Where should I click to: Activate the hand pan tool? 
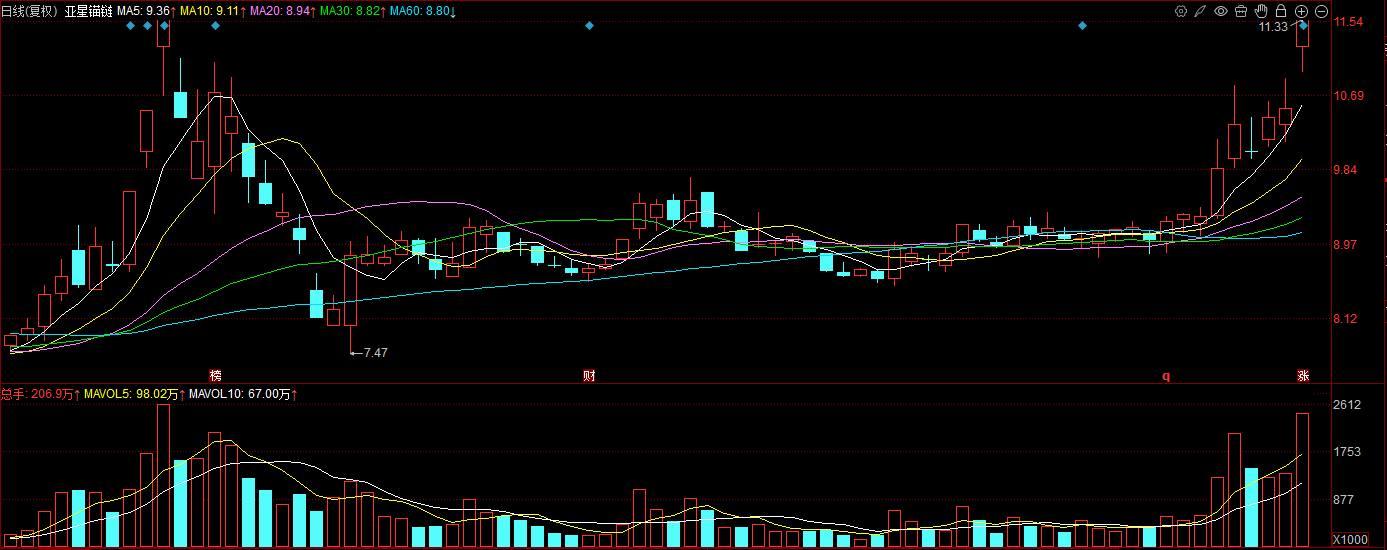(1261, 11)
